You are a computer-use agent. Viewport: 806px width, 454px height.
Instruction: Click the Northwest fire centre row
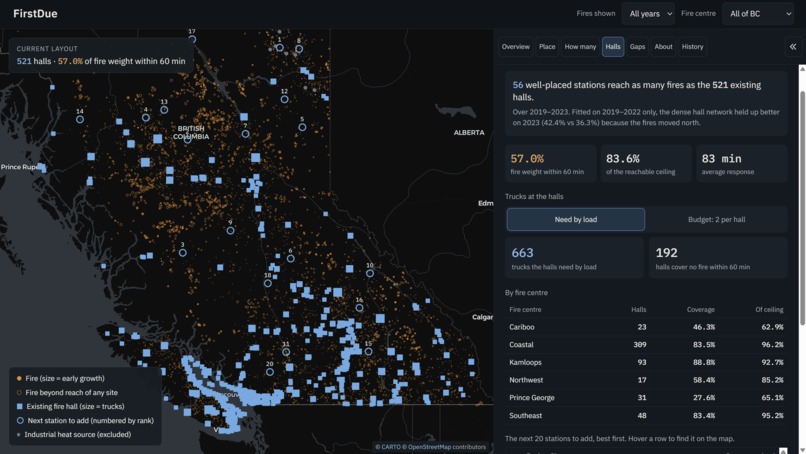pyautogui.click(x=646, y=380)
